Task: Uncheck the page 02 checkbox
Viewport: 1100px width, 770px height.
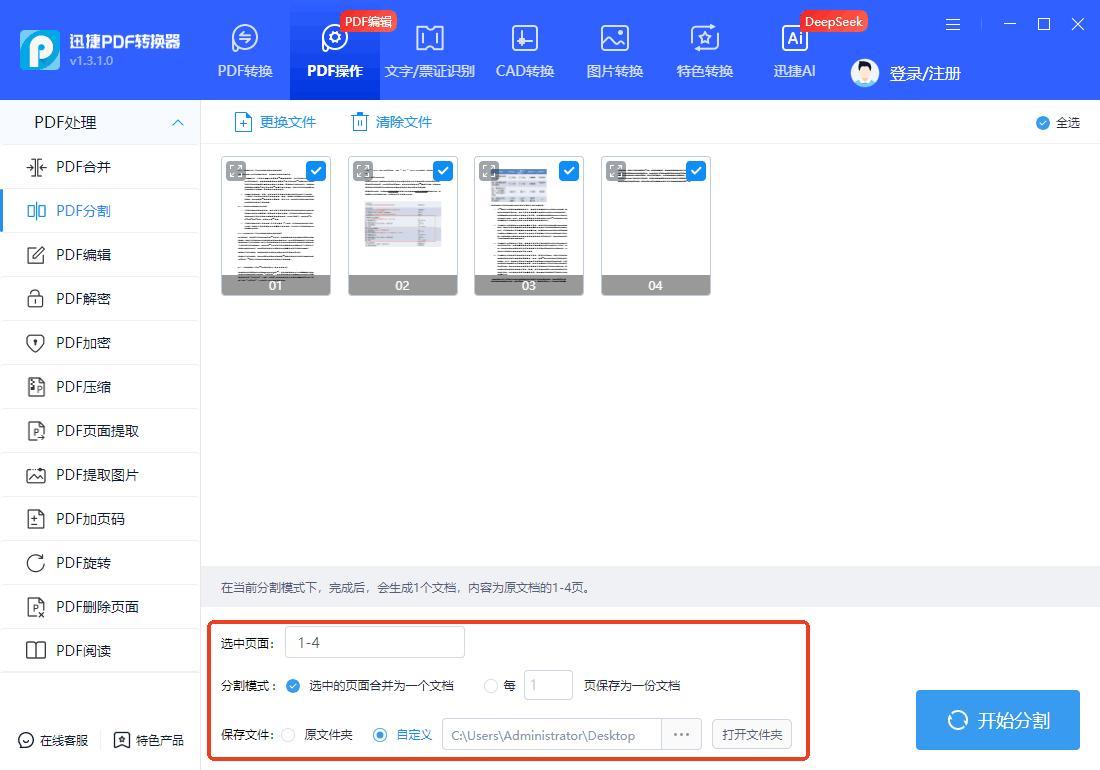Action: point(442,171)
